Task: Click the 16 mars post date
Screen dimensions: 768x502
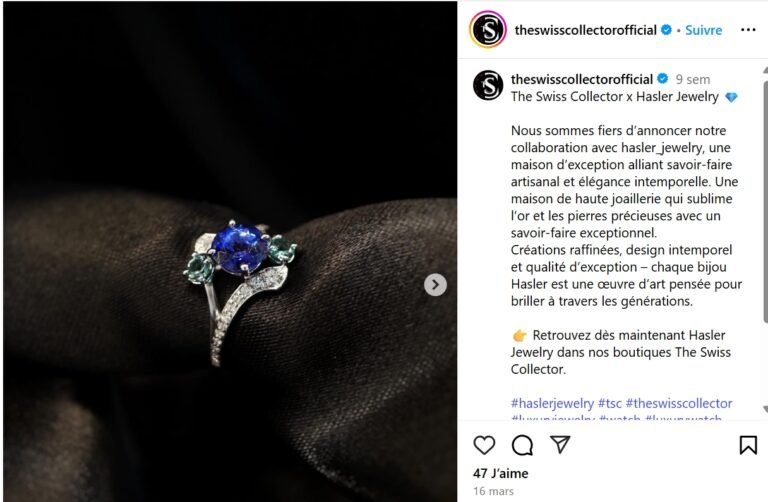Action: tap(493, 491)
